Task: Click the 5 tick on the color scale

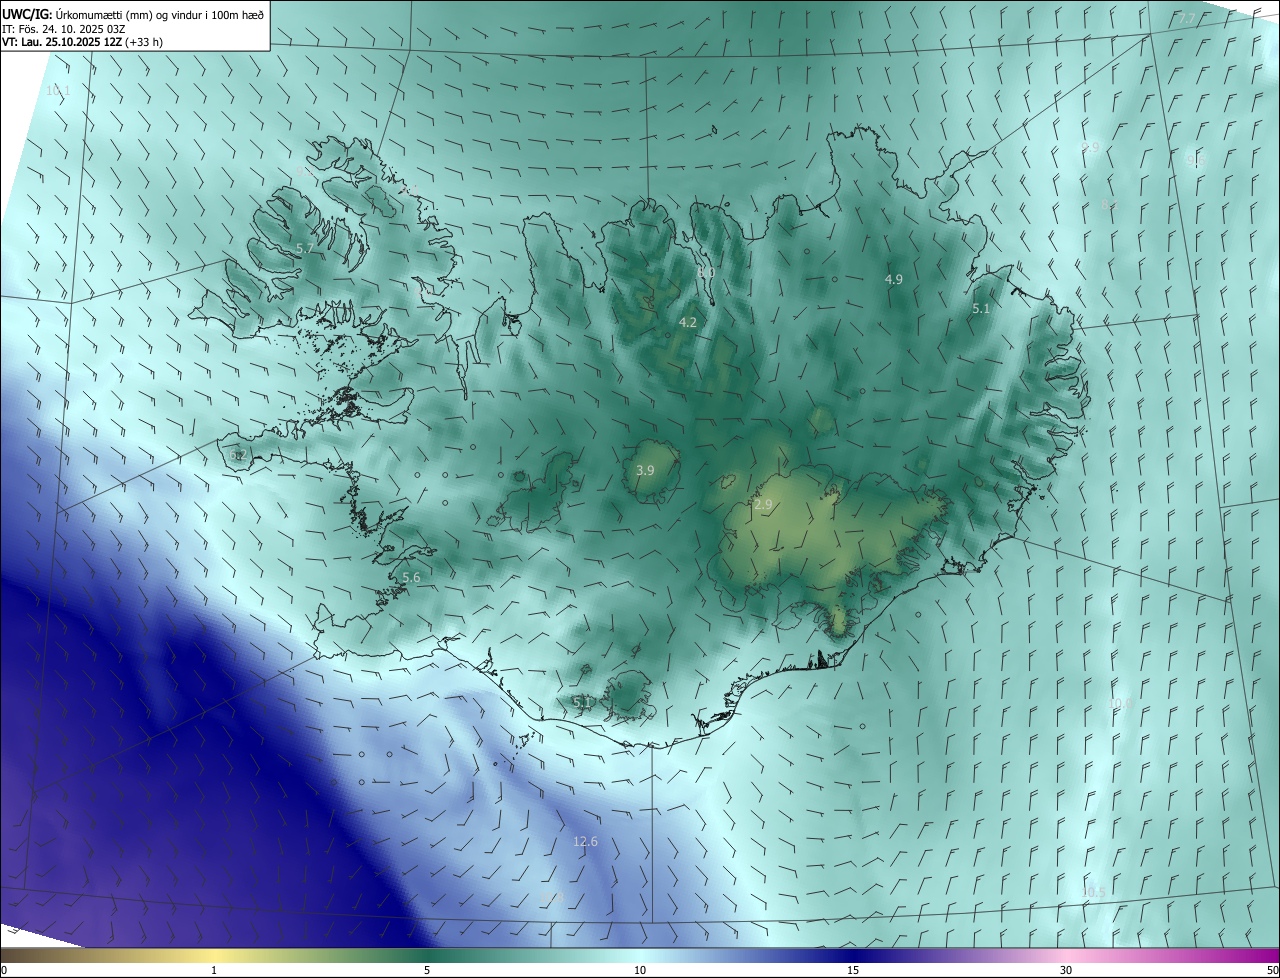Action: pos(427,970)
